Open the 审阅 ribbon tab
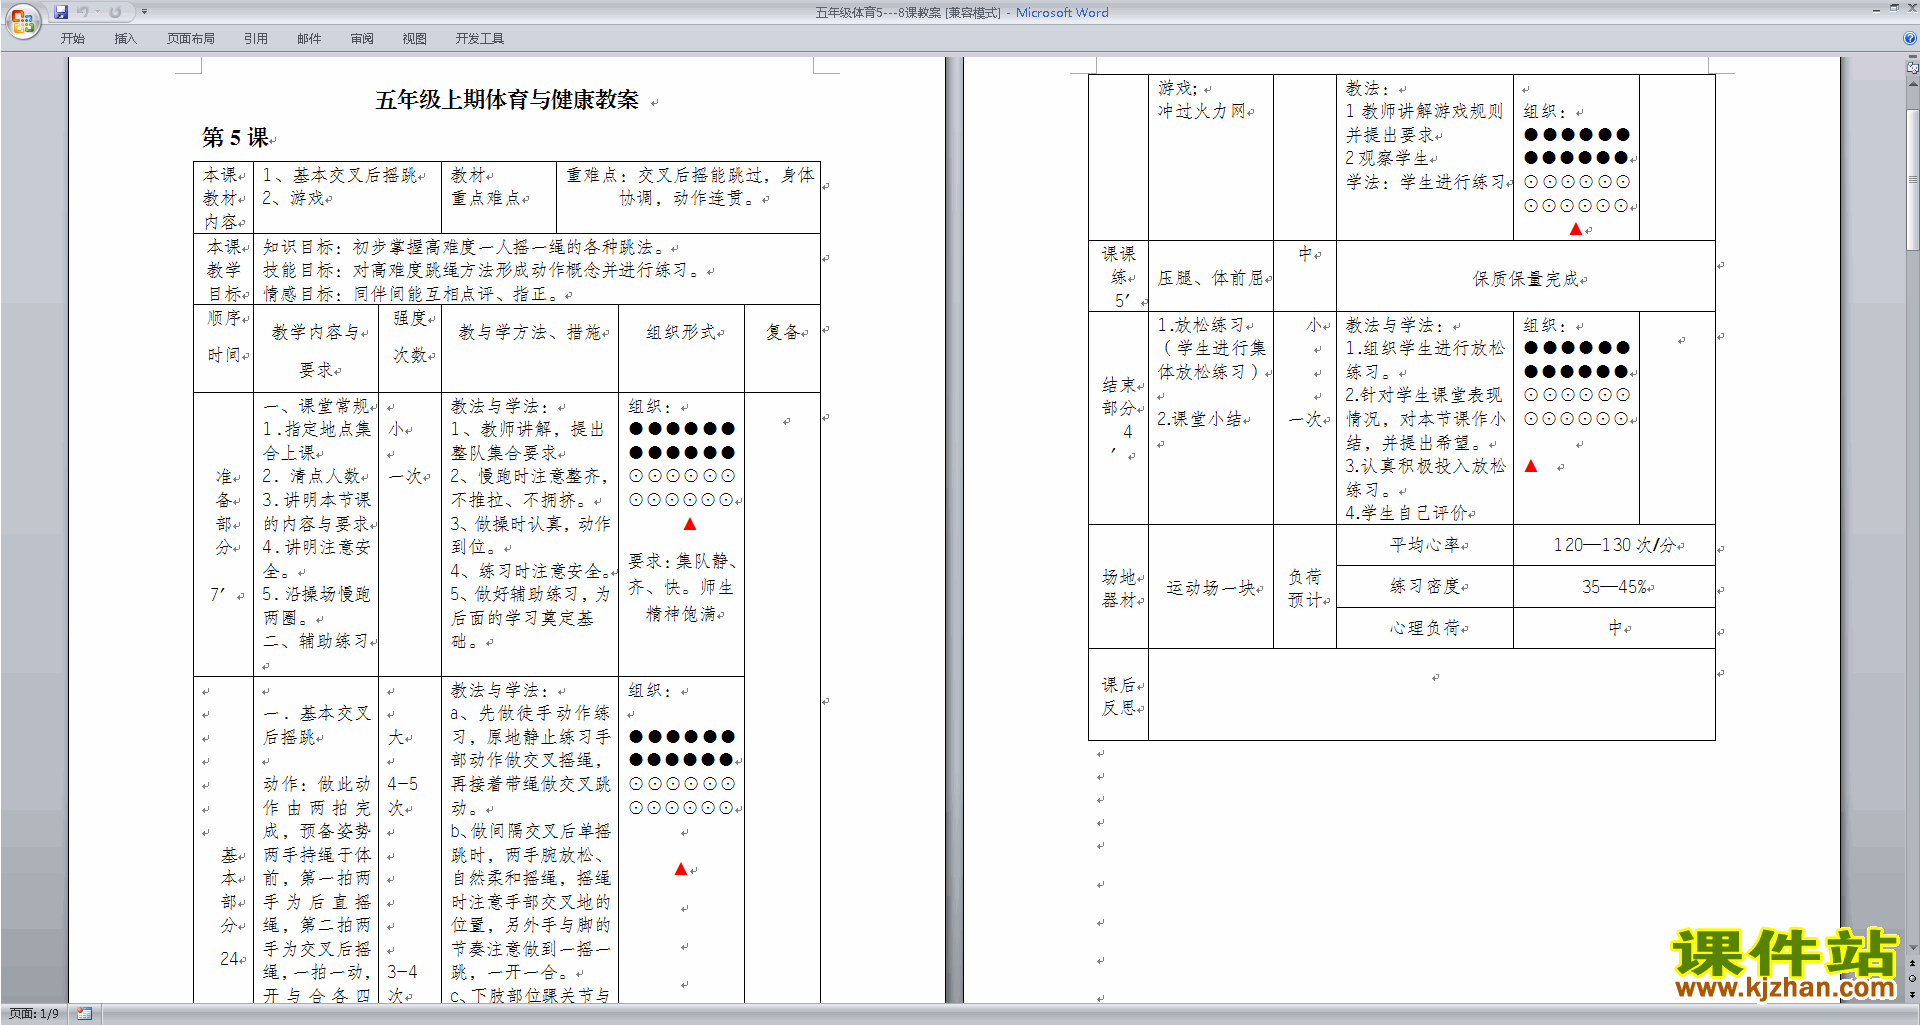 pos(362,39)
